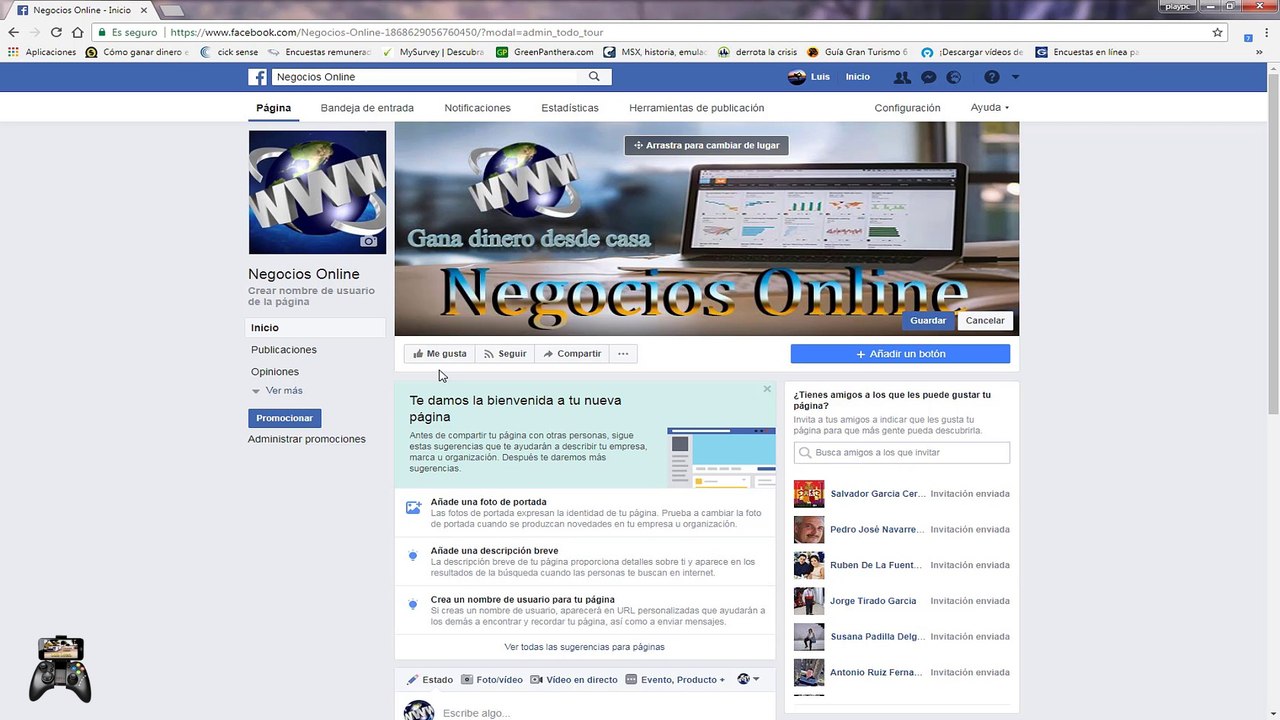Open the post-as page selector dropdown
Screen dimensions: 1280x720
(x=748, y=679)
